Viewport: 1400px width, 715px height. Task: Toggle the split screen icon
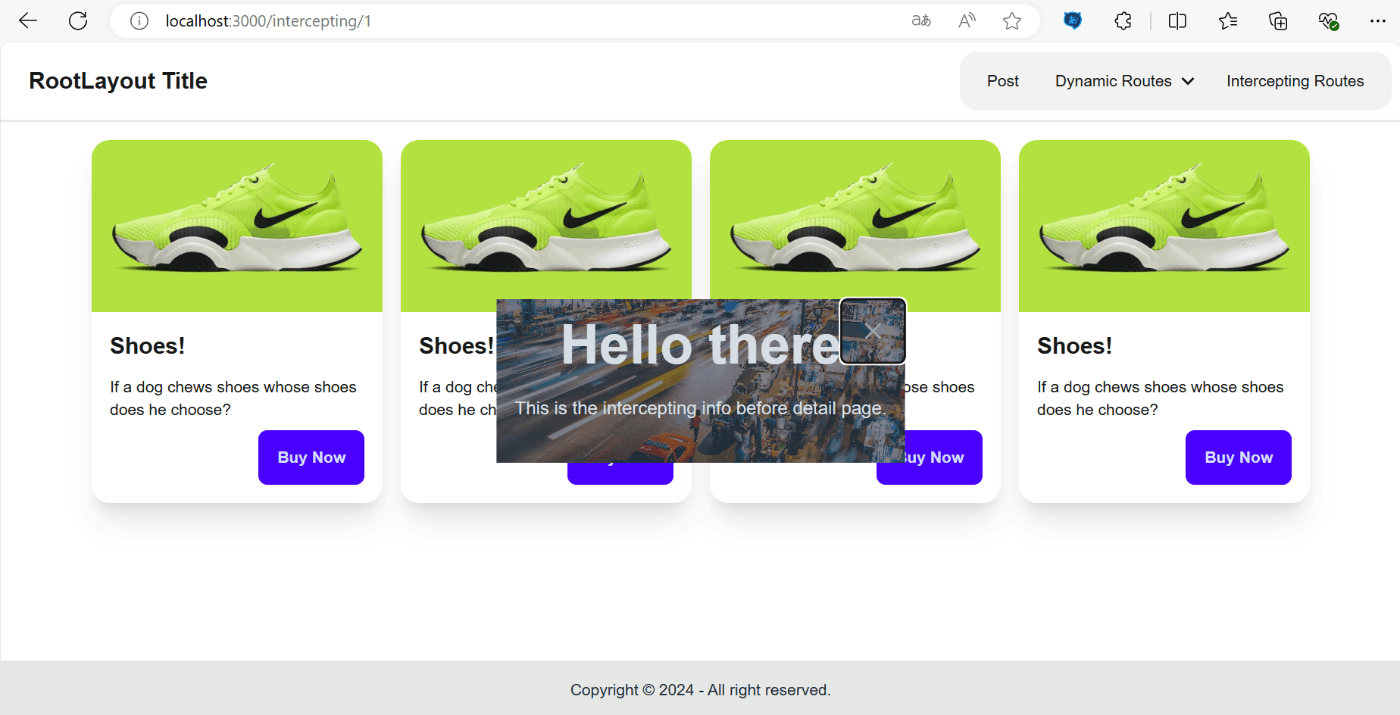[x=1178, y=21]
